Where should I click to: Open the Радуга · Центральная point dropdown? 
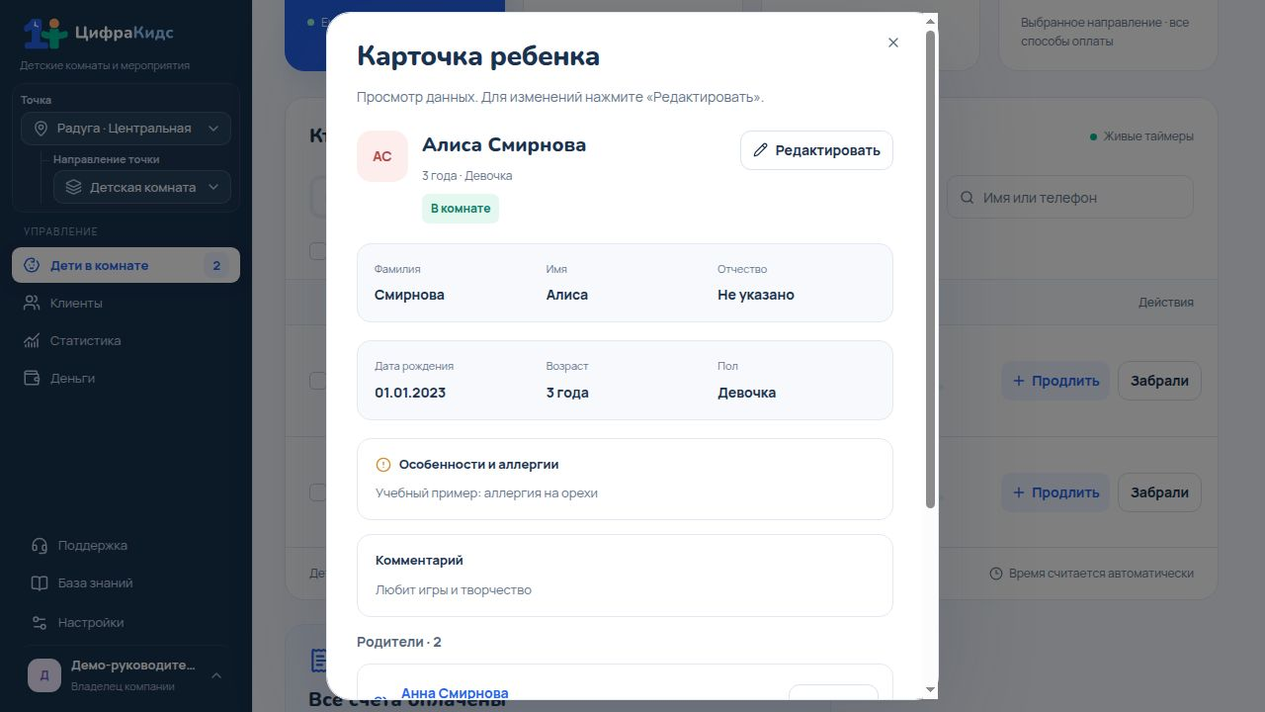click(126, 128)
